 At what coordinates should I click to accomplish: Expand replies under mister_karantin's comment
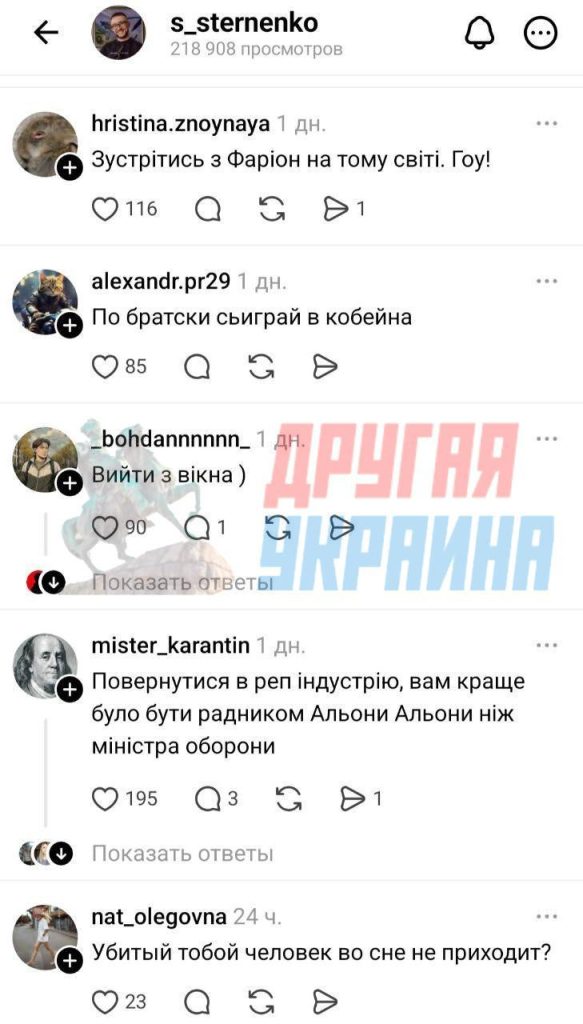pyautogui.click(x=182, y=853)
